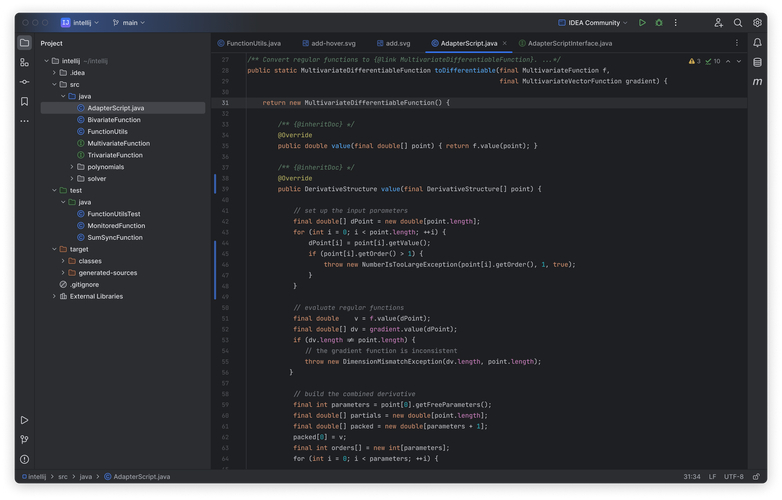Expand External Libraries node
The height and width of the screenshot is (500, 782).
(54, 297)
